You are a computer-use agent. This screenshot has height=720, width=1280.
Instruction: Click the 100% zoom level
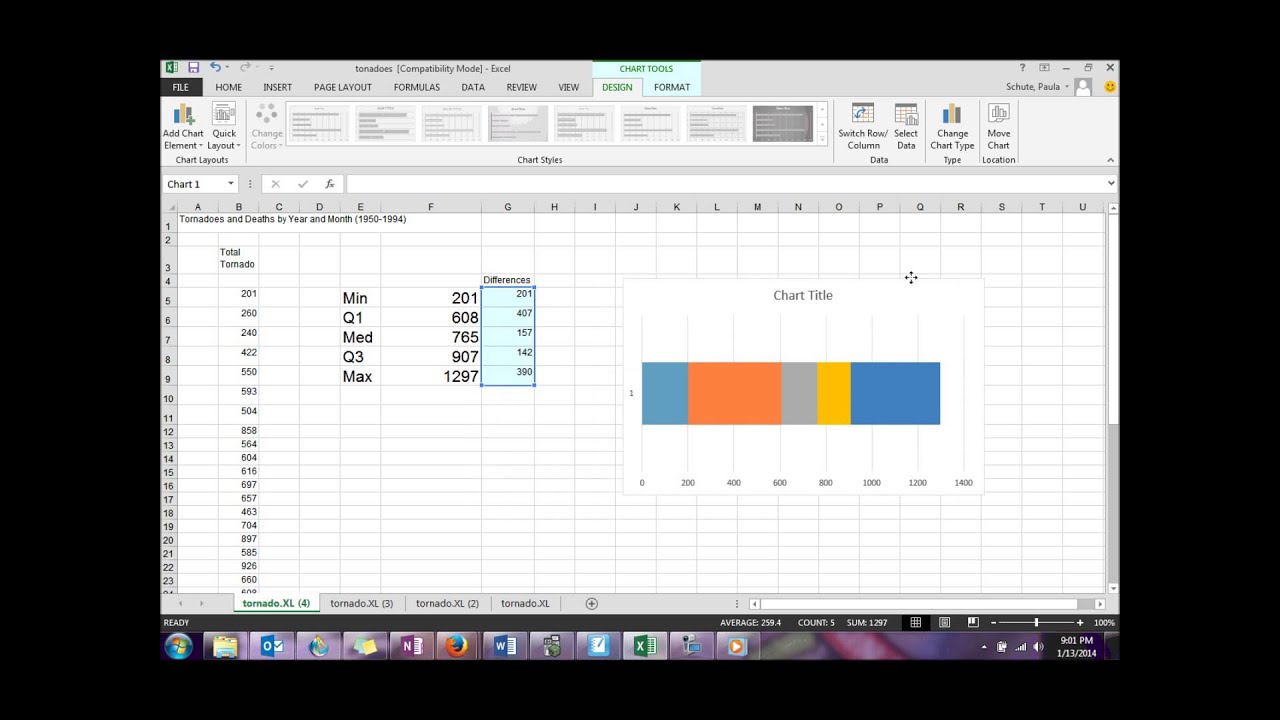pyautogui.click(x=1104, y=622)
